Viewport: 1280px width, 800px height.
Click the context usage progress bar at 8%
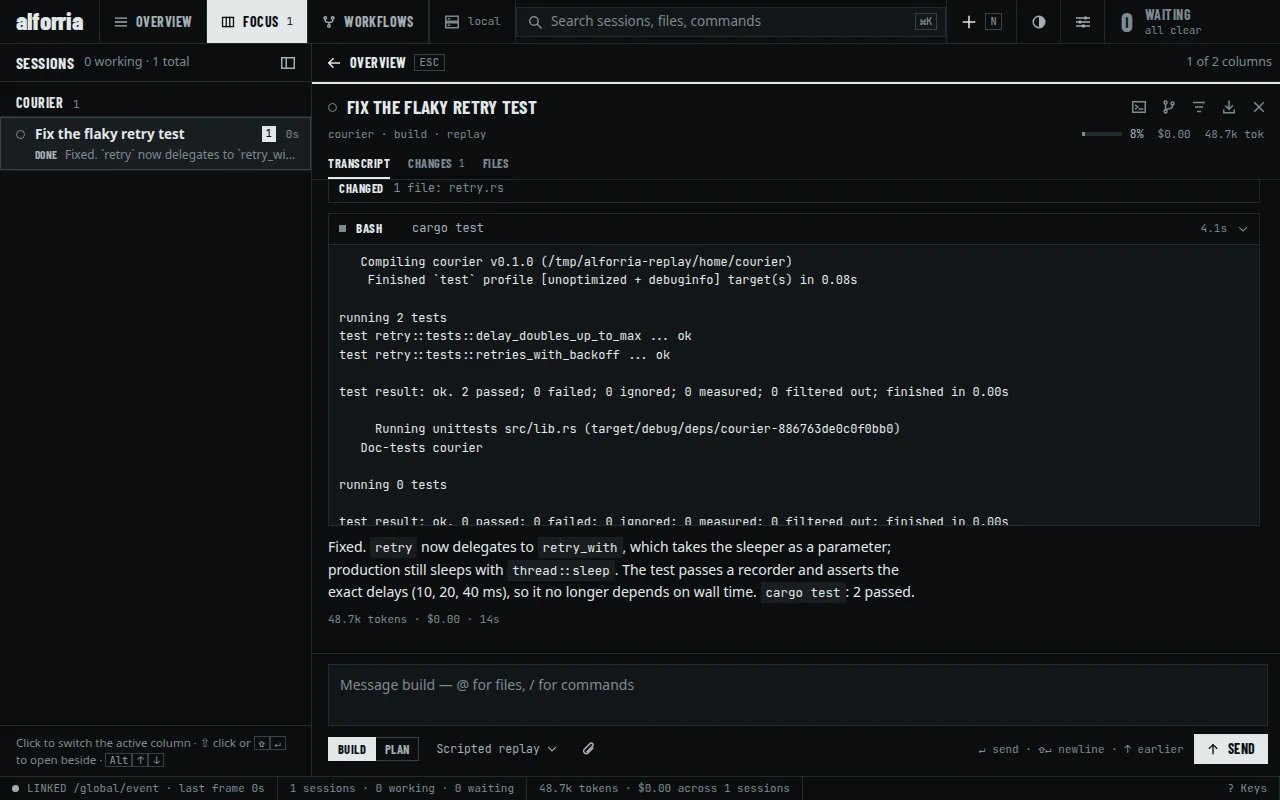[x=1102, y=134]
